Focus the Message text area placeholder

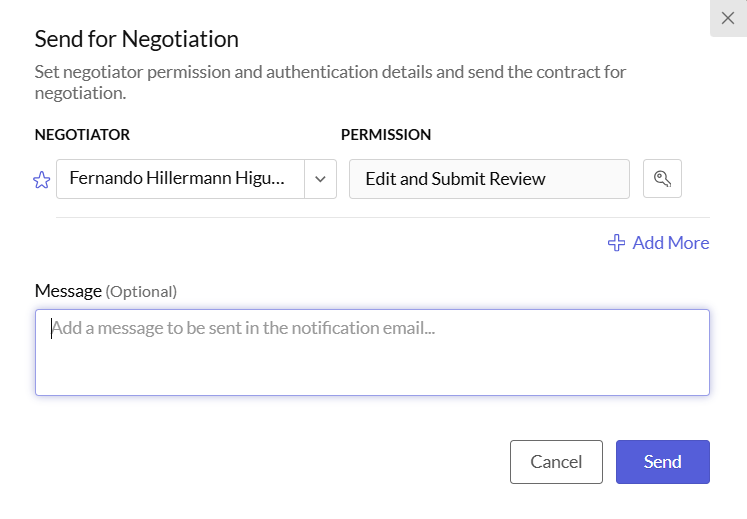pyautogui.click(x=243, y=328)
